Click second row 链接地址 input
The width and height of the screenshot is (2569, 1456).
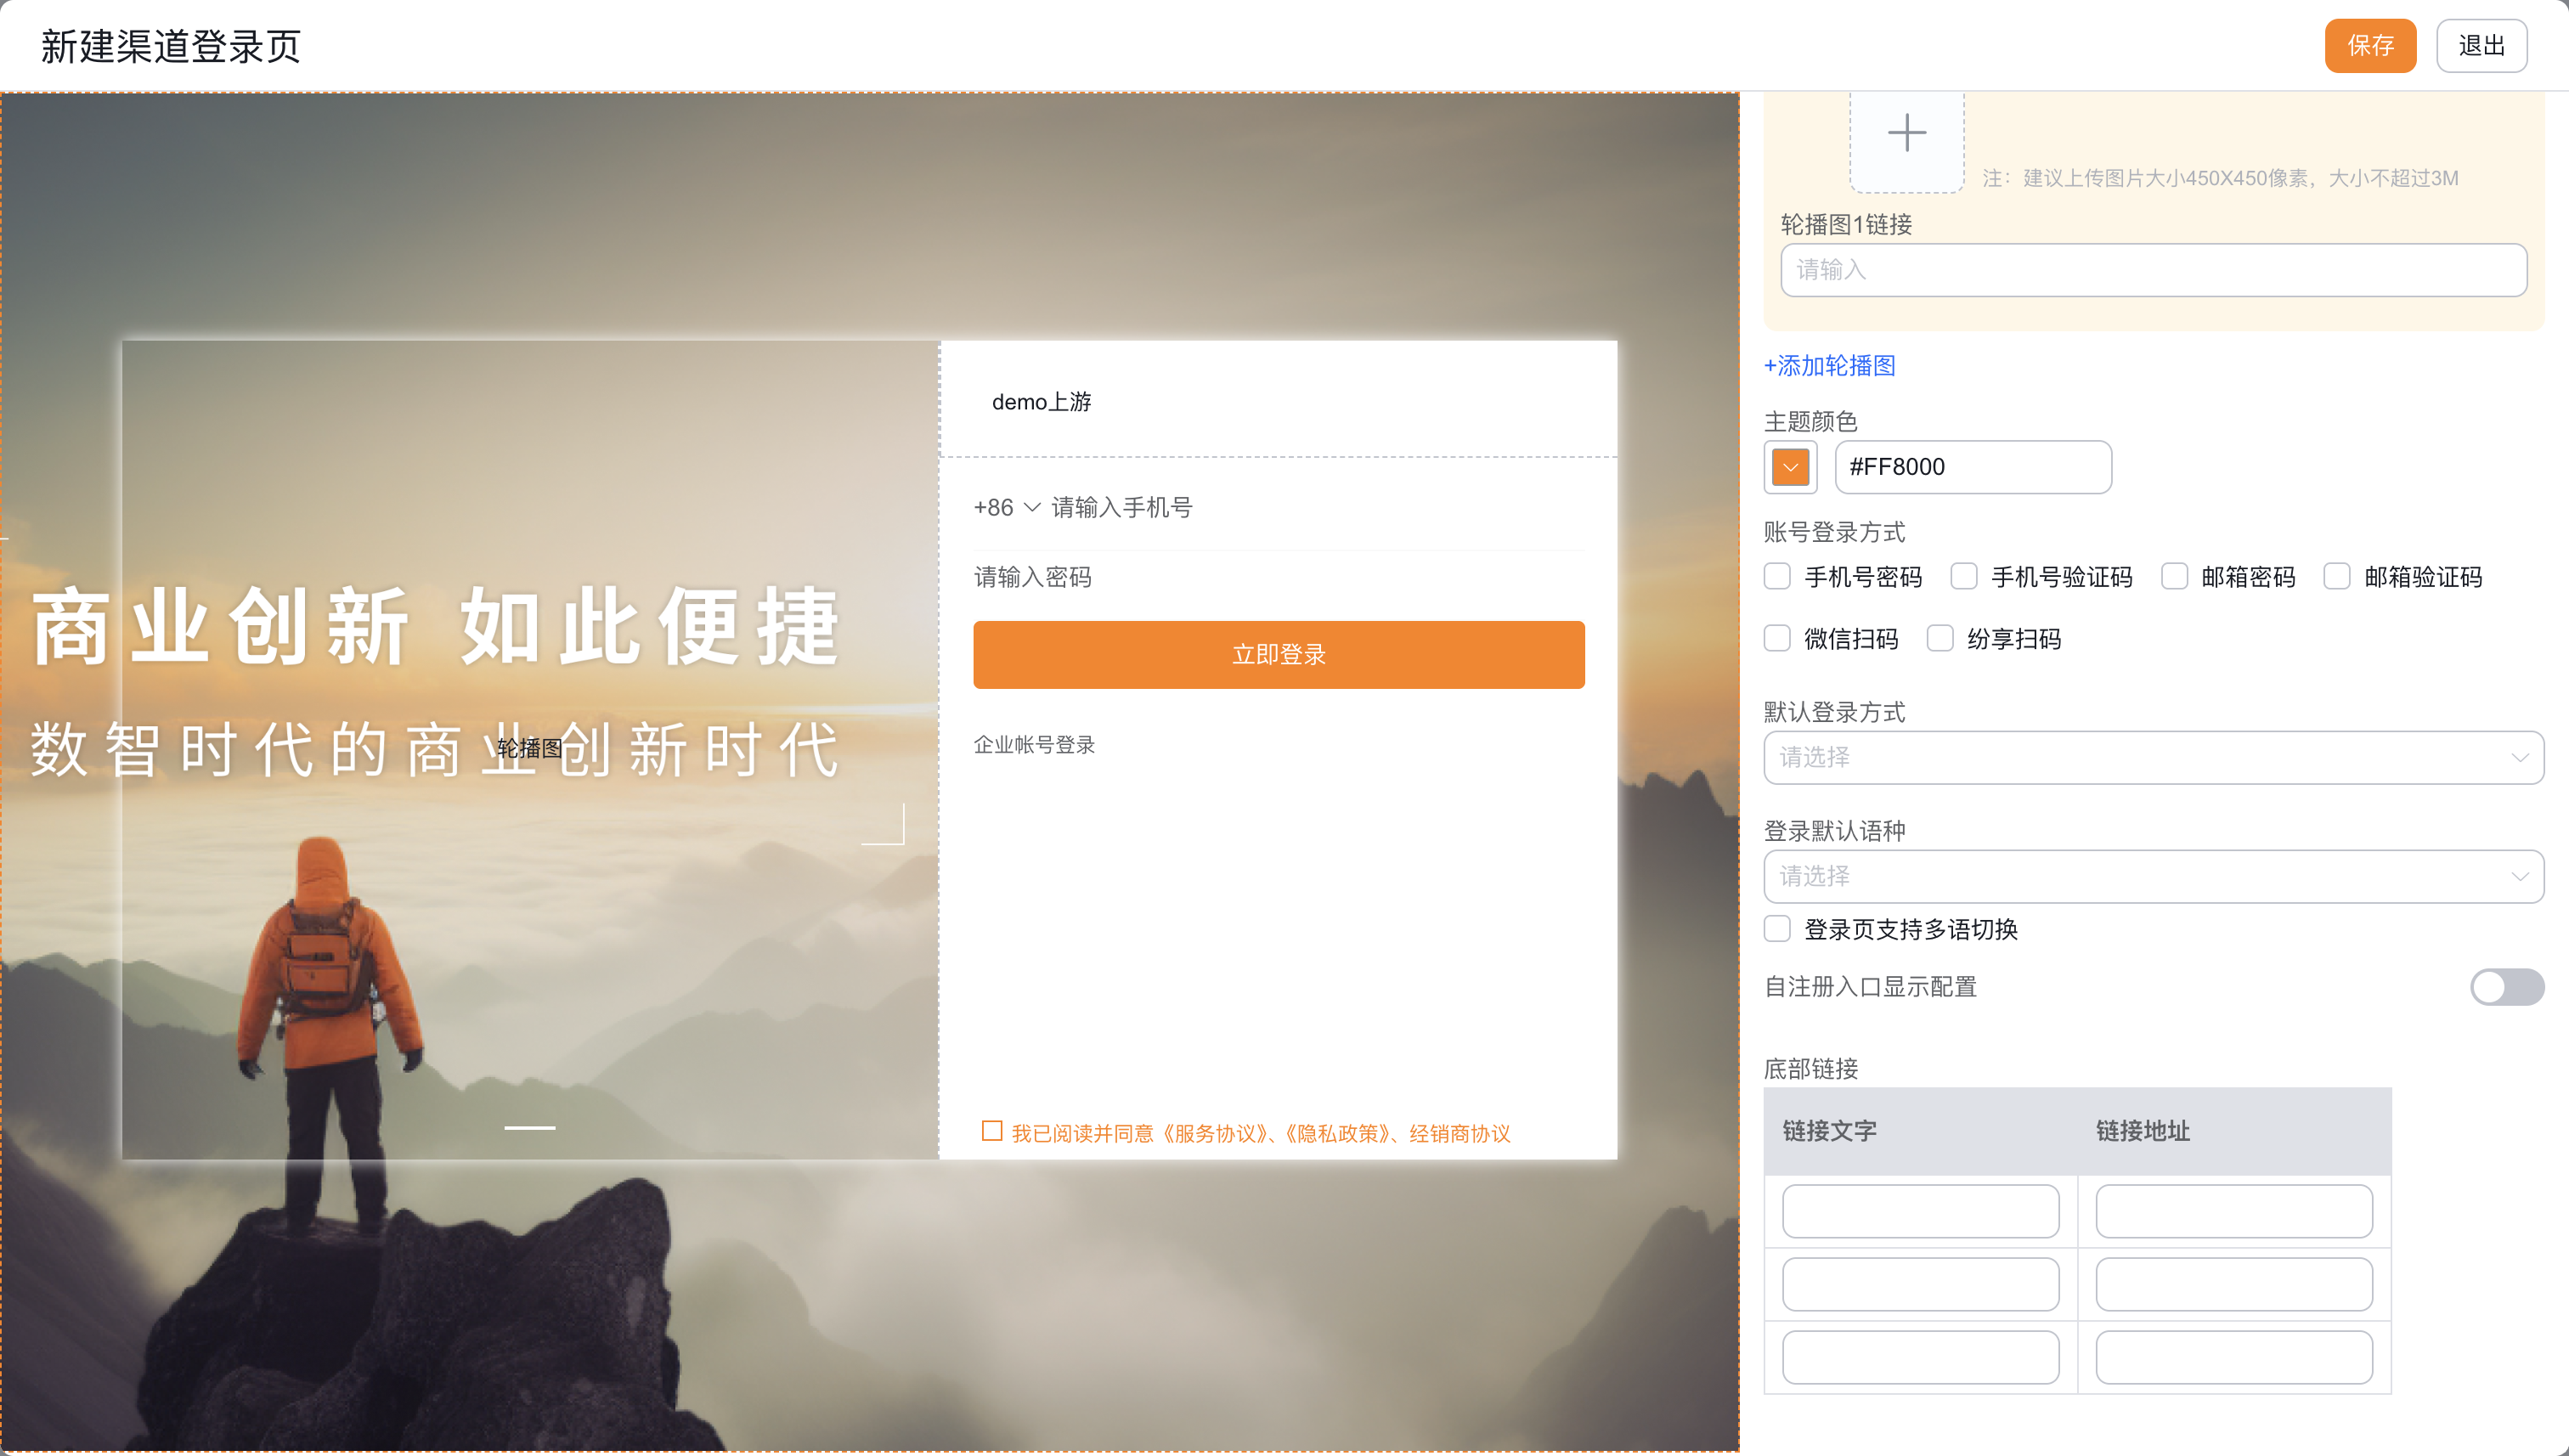[x=2233, y=1284]
